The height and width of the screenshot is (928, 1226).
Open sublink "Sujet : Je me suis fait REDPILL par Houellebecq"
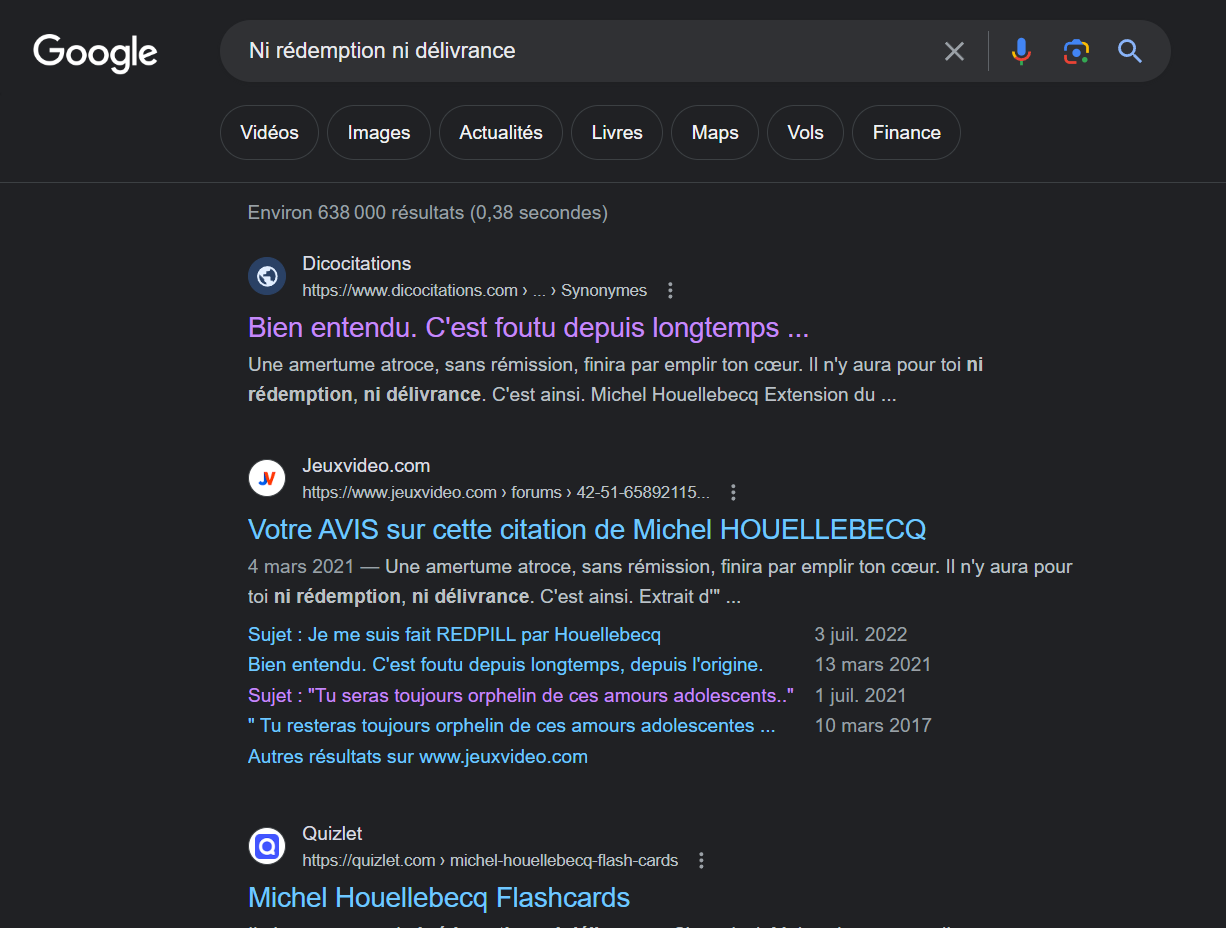pyautogui.click(x=454, y=635)
